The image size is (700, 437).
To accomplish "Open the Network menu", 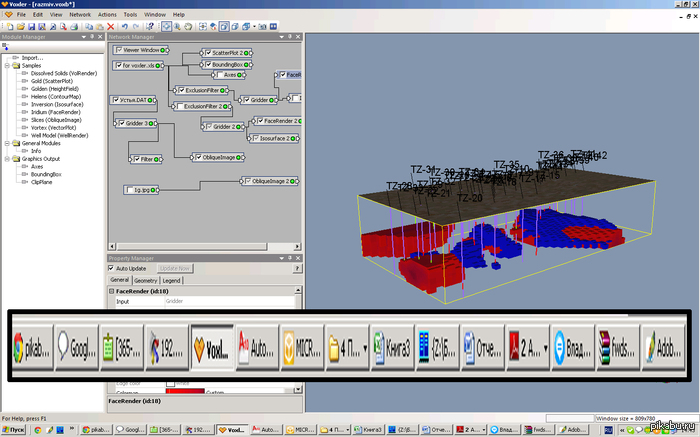I will (80, 15).
